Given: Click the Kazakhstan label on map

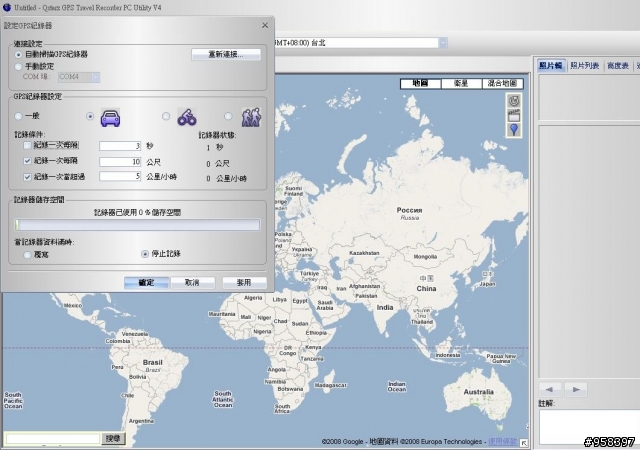Looking at the screenshot, I should pyautogui.click(x=364, y=253).
